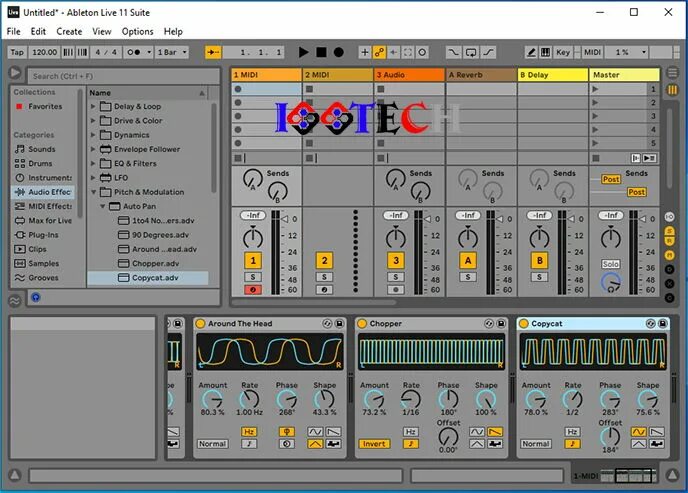Select Samples category in browser
Viewport: 688px width, 493px height.
point(43,264)
